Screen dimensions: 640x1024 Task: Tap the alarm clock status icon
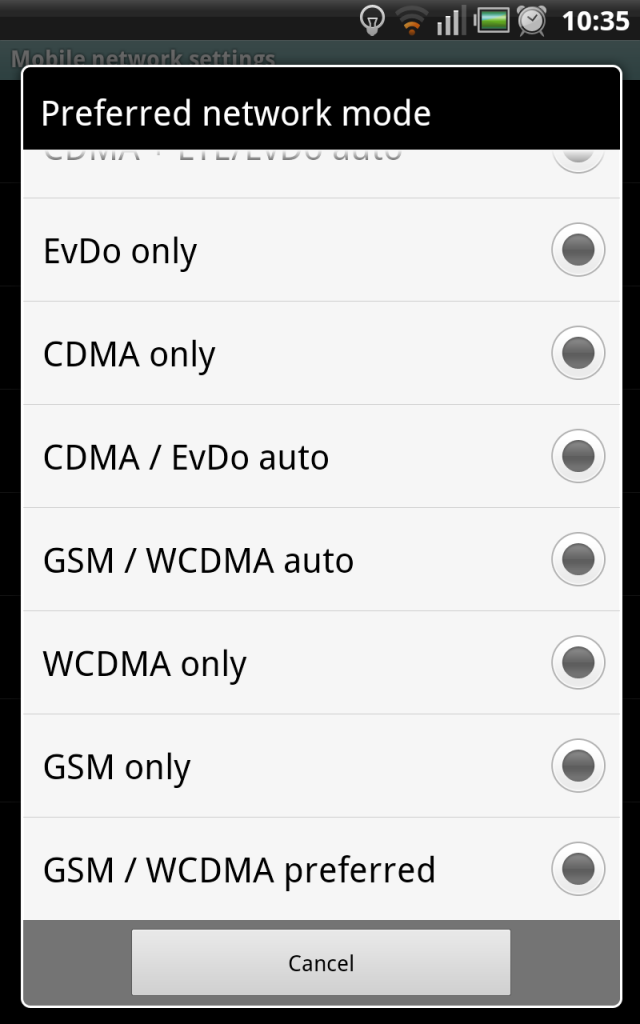point(532,20)
